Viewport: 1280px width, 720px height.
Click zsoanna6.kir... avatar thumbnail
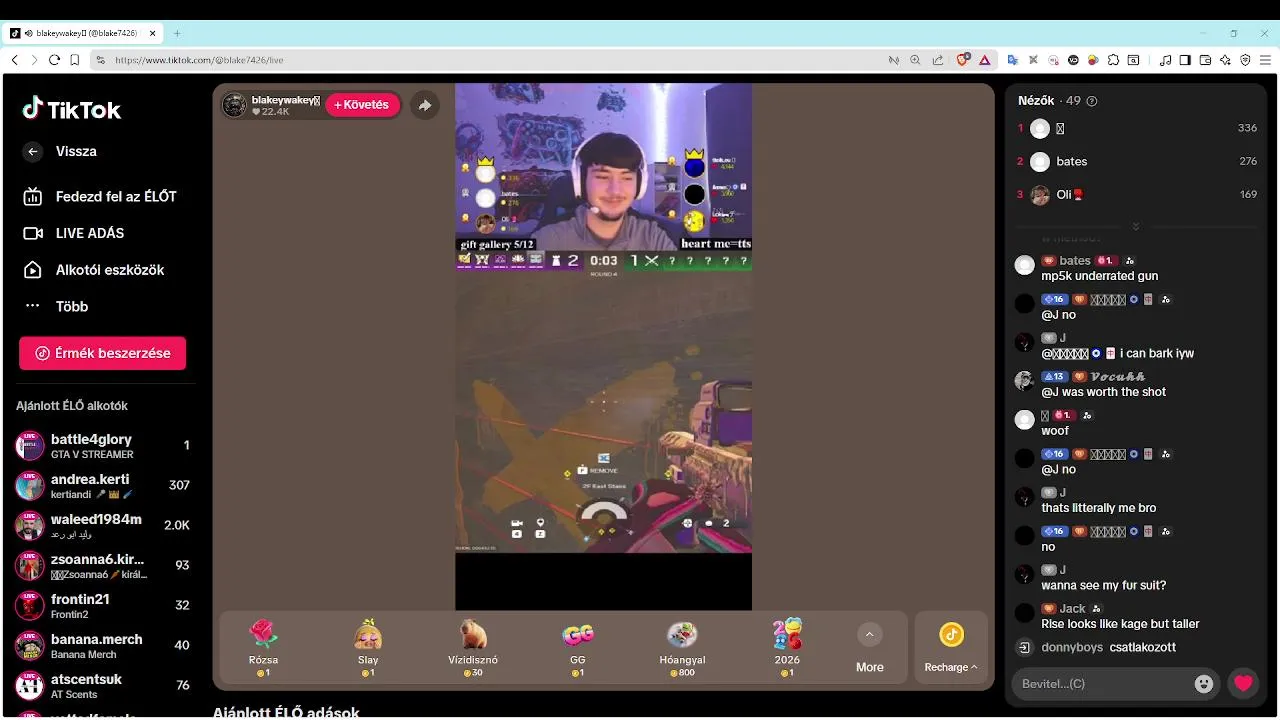click(x=30, y=566)
